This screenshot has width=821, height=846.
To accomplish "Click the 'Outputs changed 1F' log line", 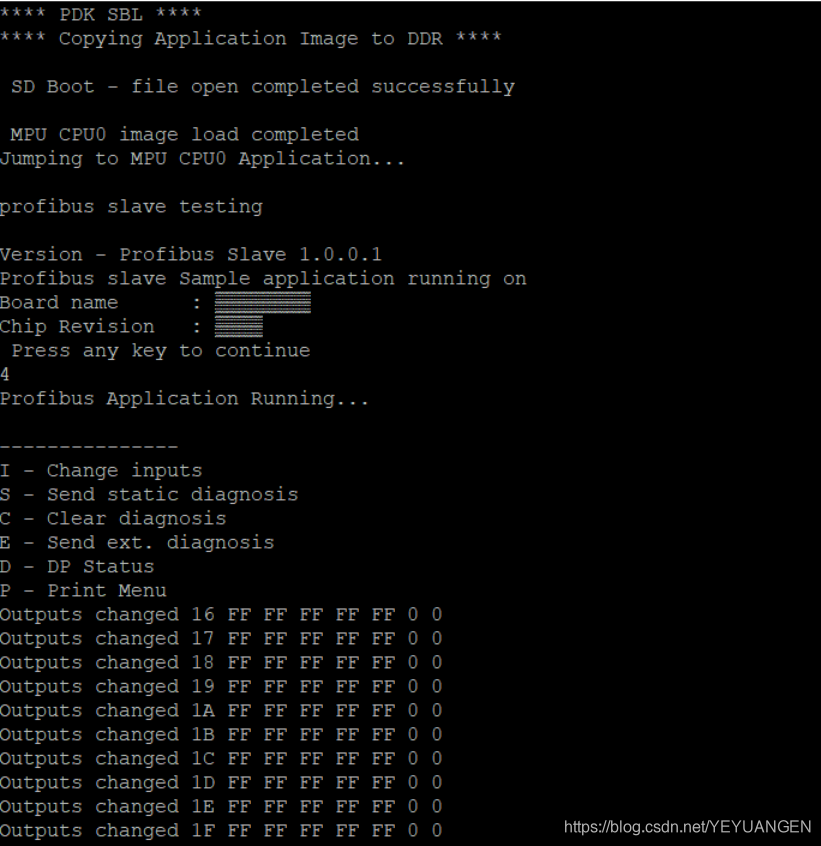I will pos(220,830).
